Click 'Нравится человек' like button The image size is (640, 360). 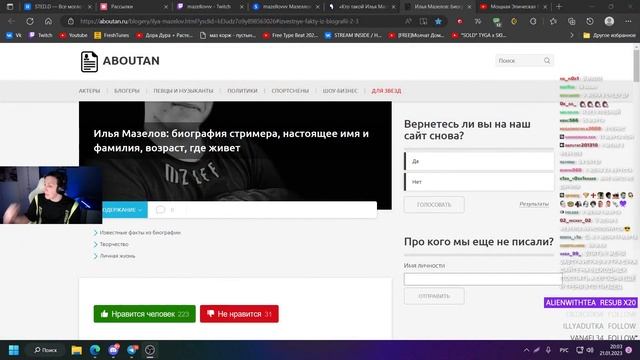(x=144, y=314)
